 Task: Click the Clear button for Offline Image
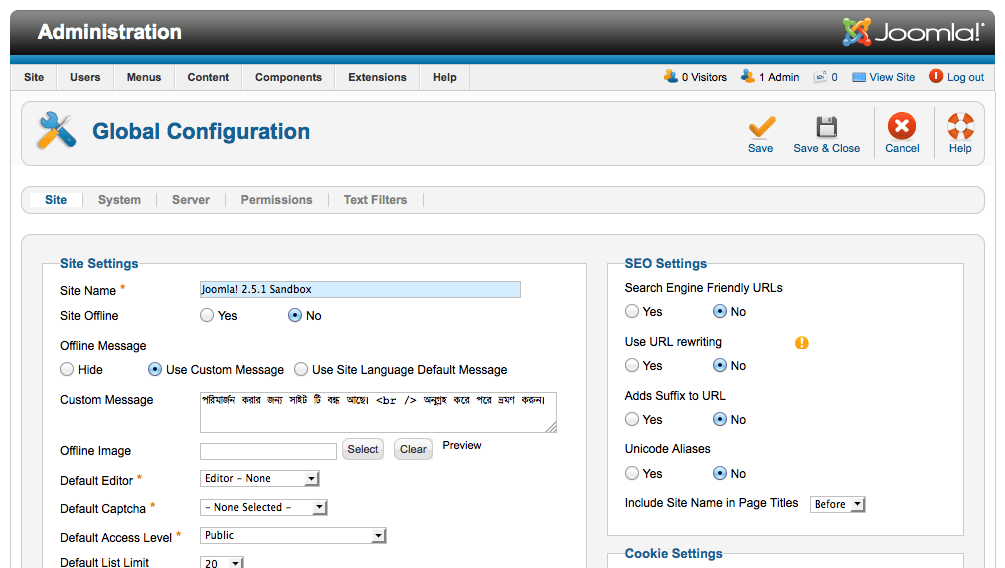pyautogui.click(x=413, y=450)
